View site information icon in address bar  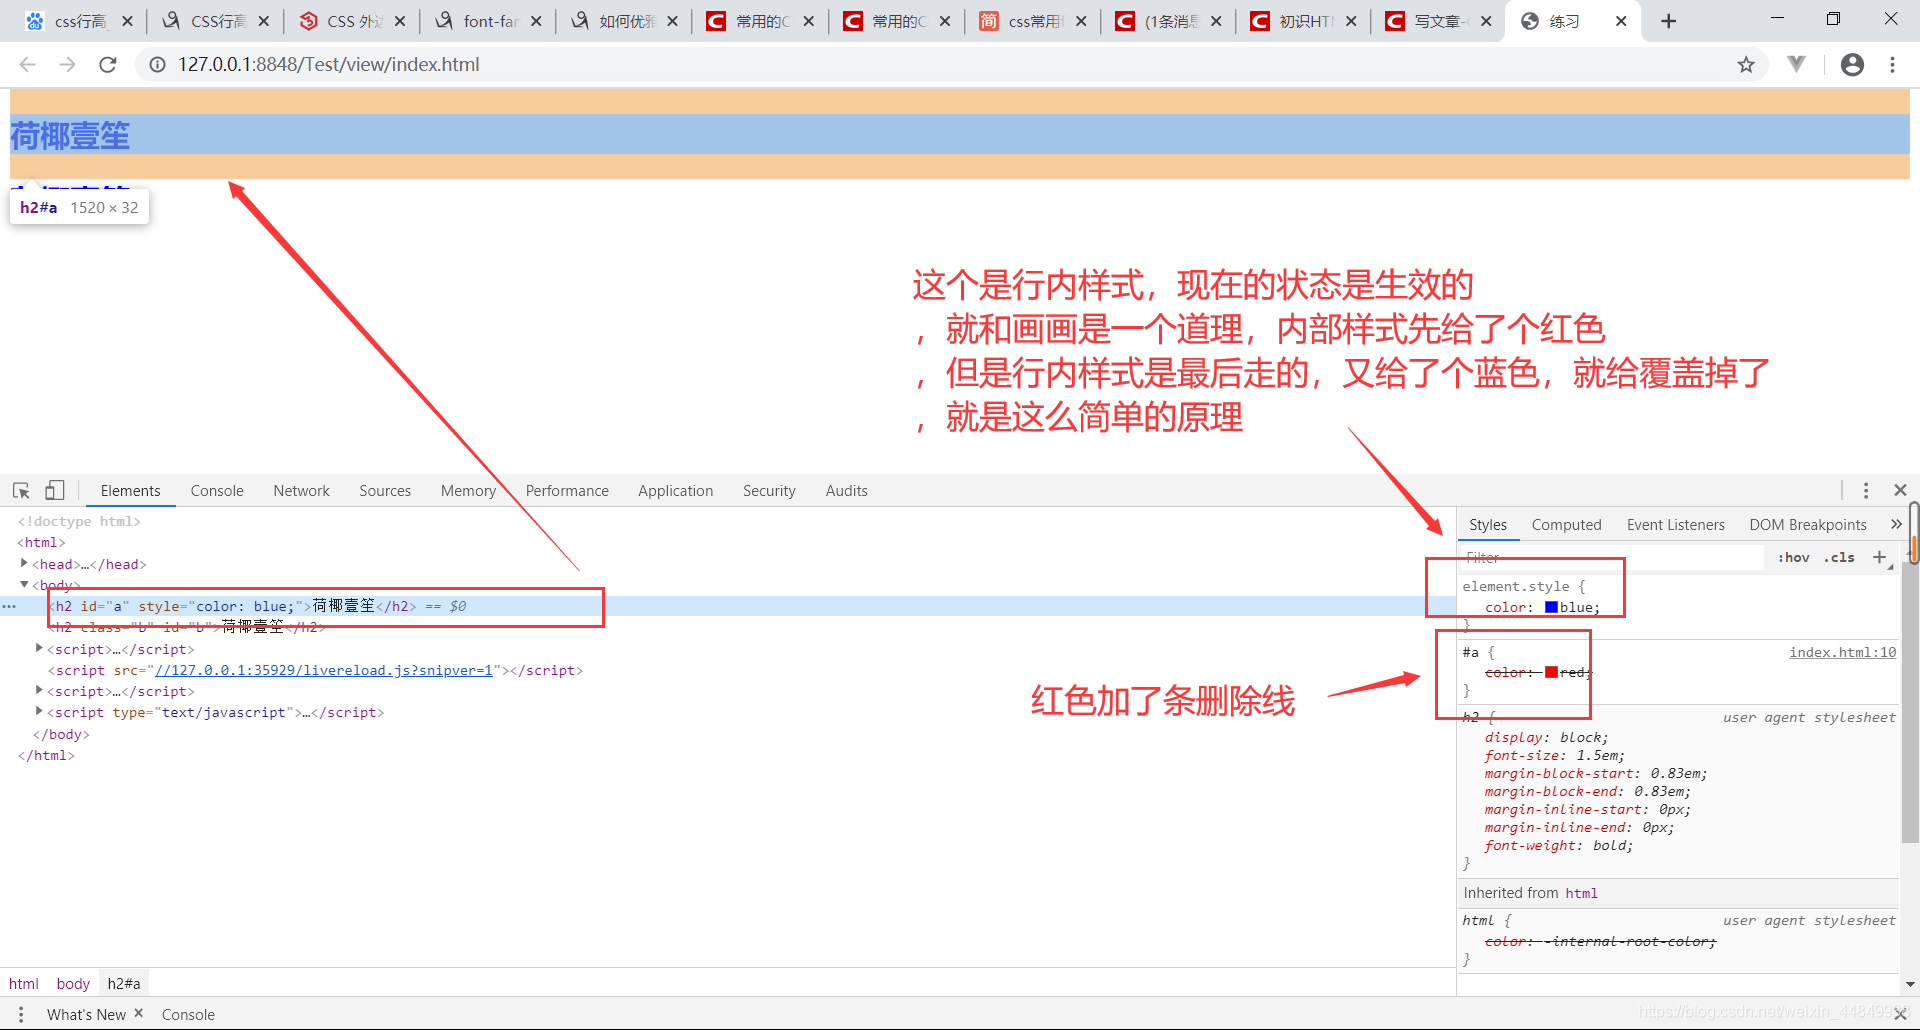(157, 64)
